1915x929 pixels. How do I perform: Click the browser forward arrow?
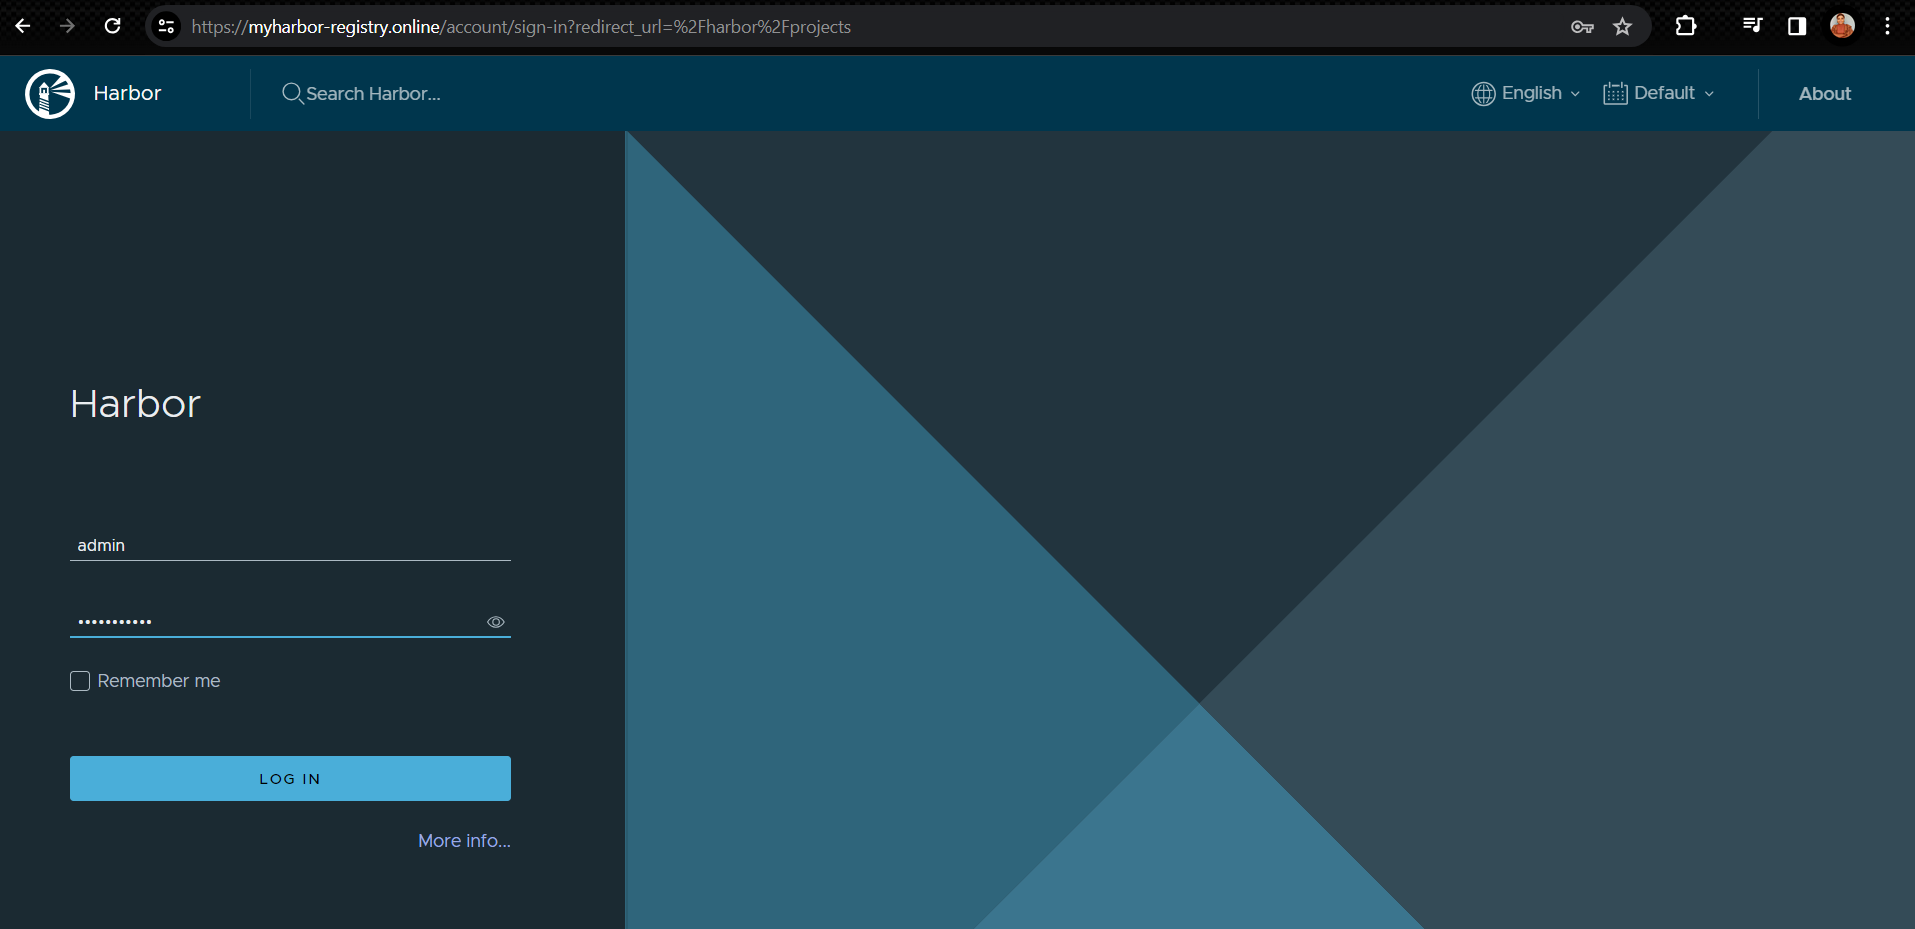pyautogui.click(x=67, y=26)
